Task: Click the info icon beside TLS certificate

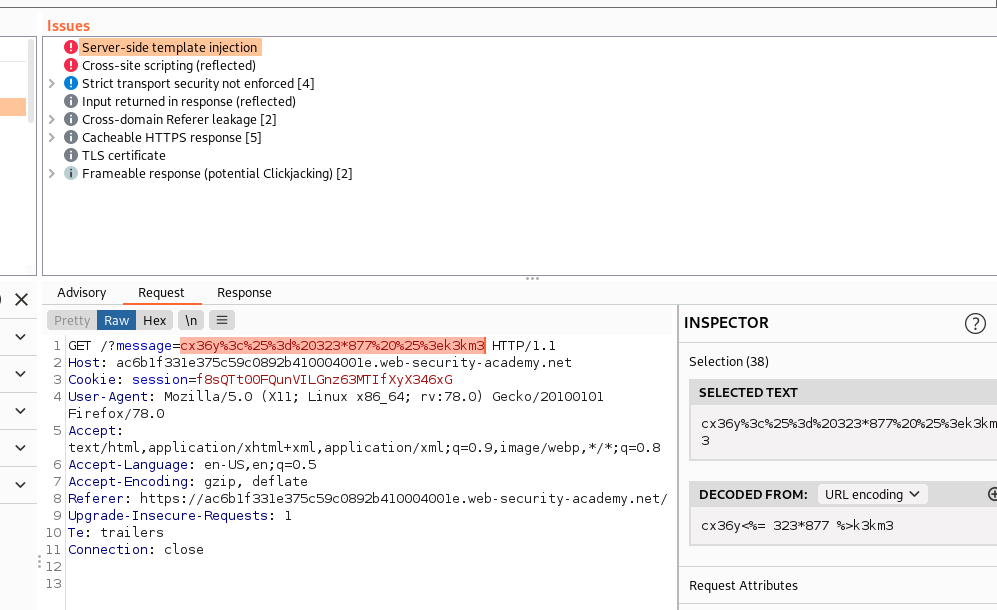Action: pos(71,156)
